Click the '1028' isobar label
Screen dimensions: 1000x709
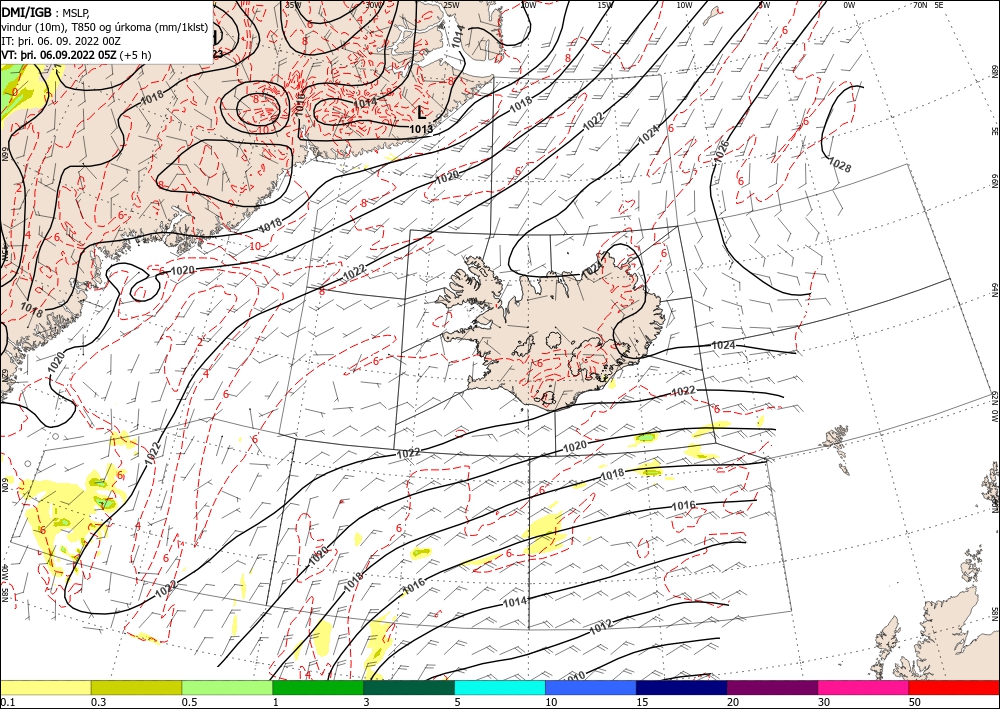click(839, 165)
